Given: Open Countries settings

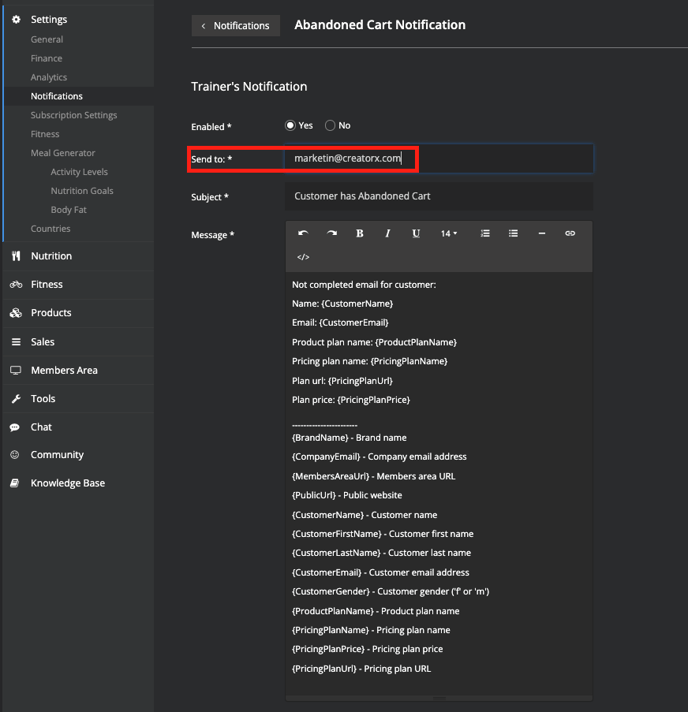Looking at the screenshot, I should point(50,229).
